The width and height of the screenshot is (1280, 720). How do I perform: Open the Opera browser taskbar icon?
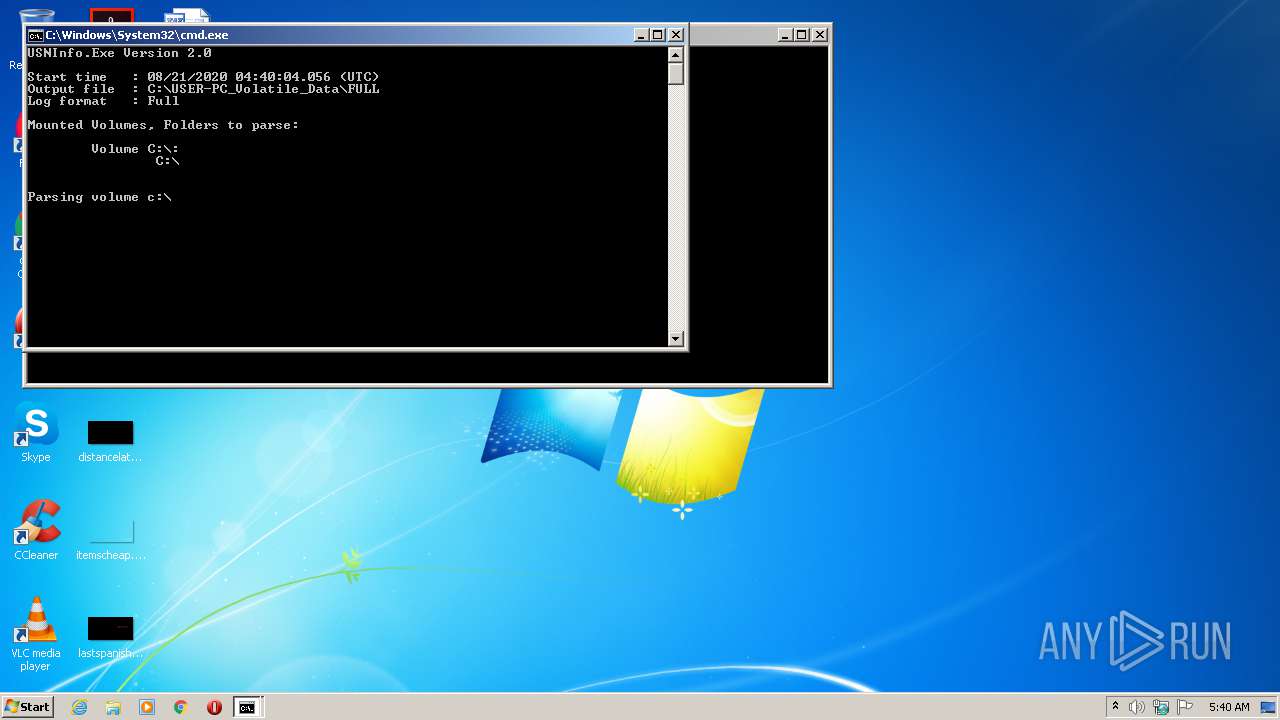click(214, 707)
